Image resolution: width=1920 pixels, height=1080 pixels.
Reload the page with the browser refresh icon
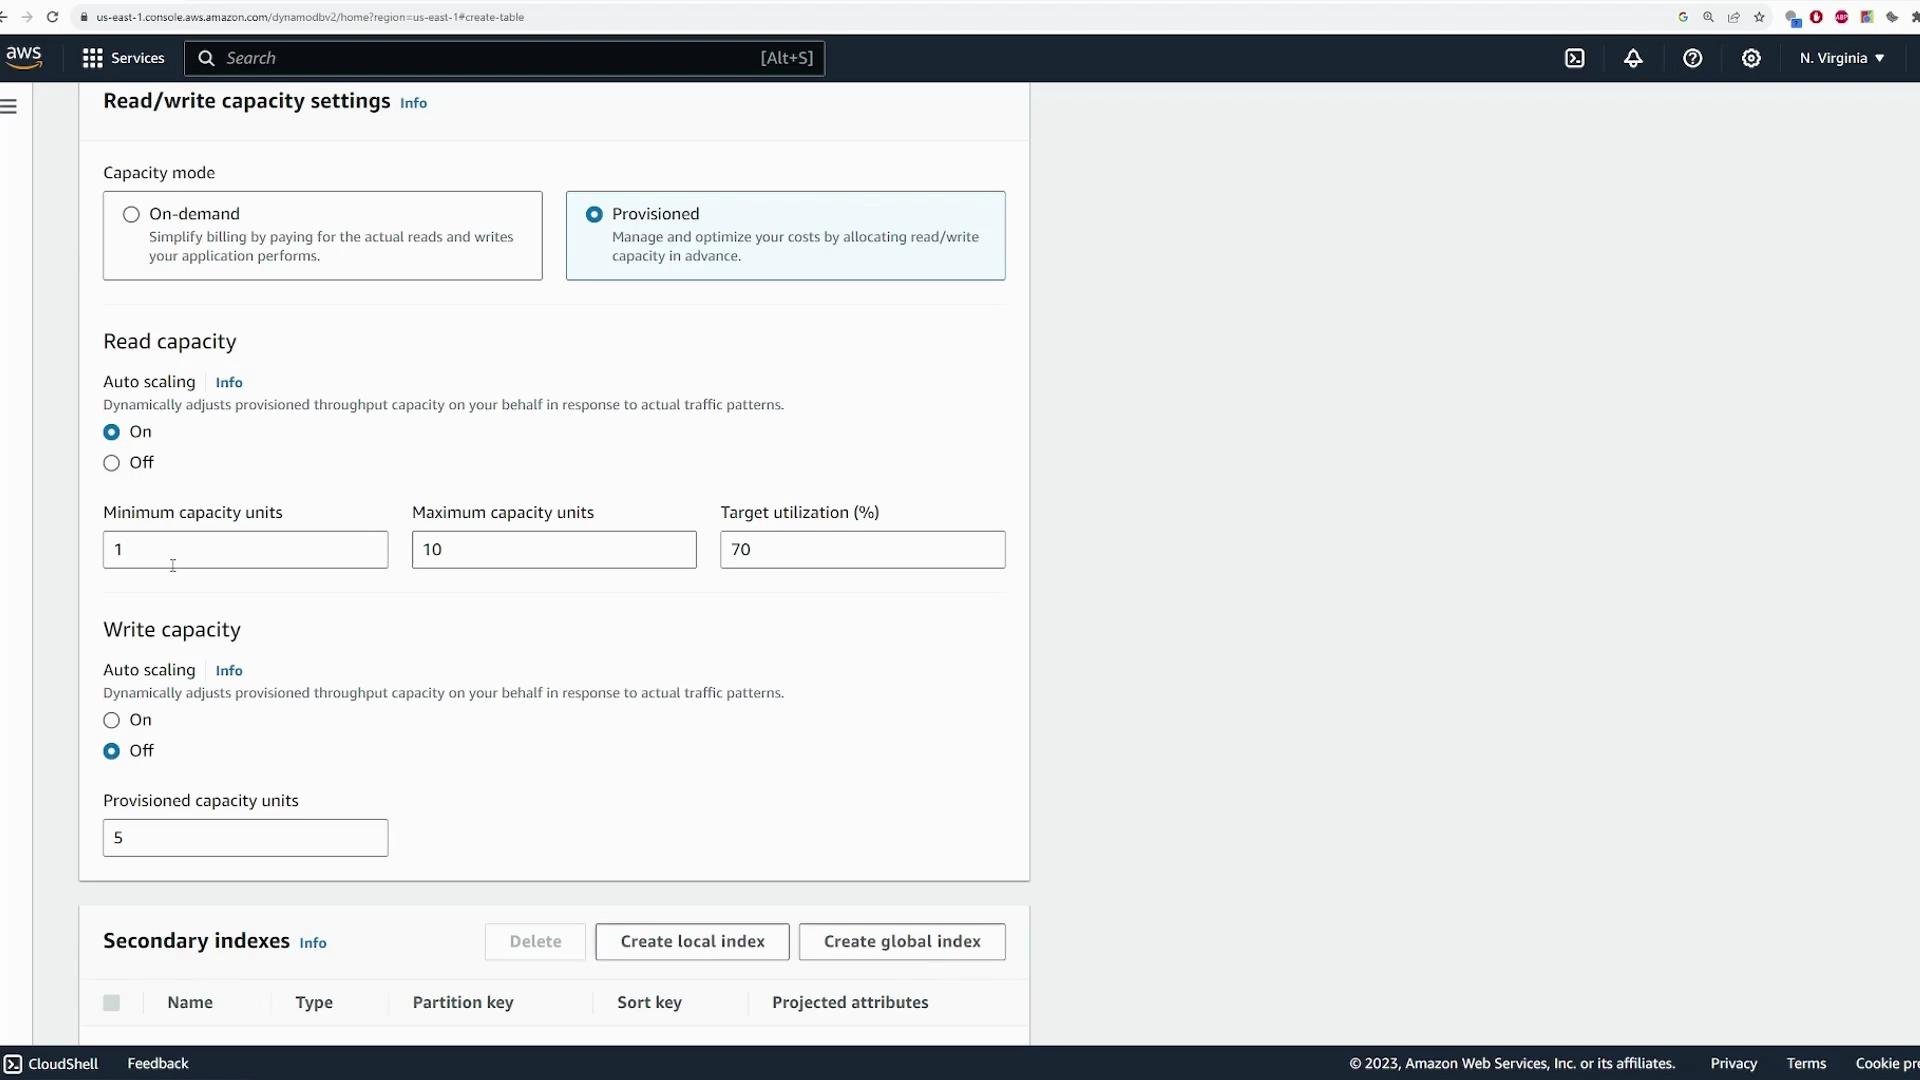52,17
